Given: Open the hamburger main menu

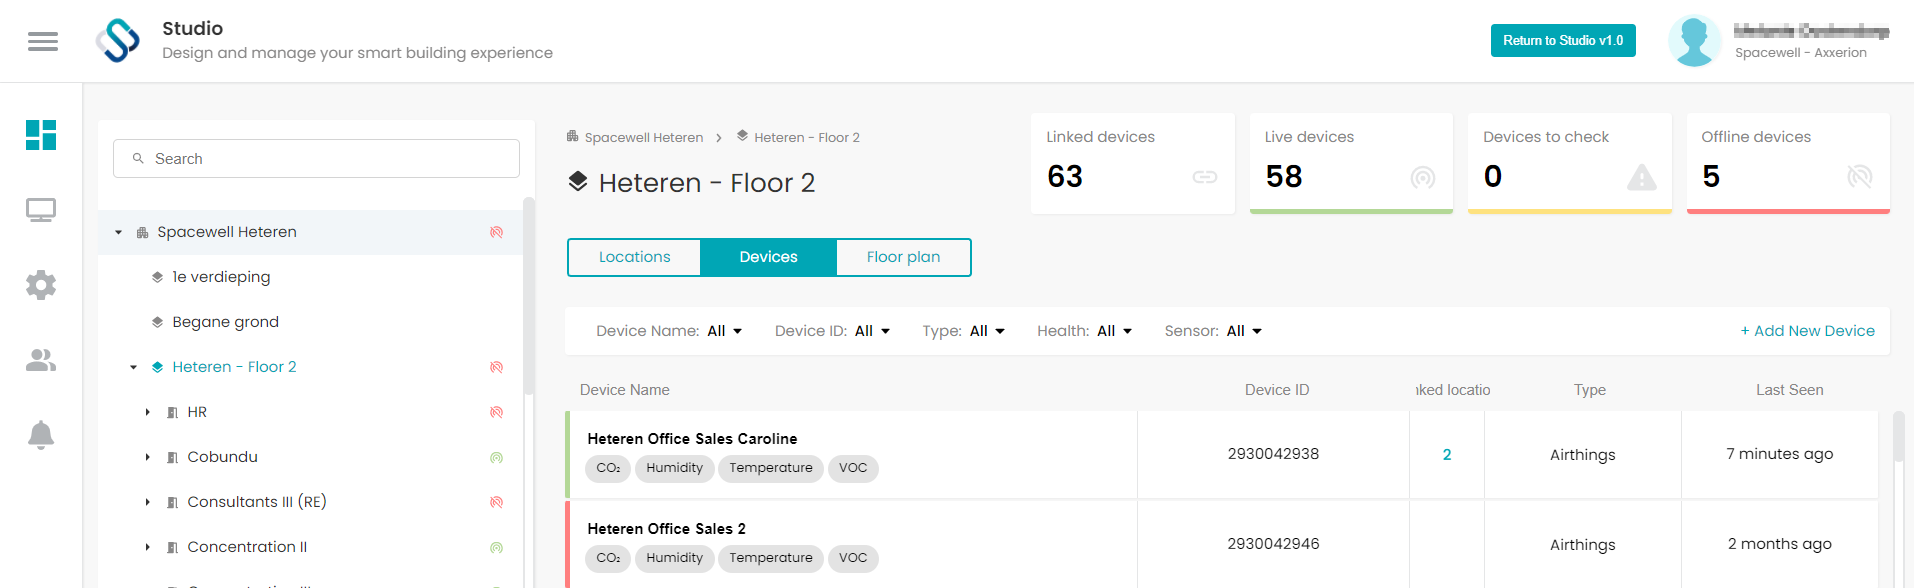Looking at the screenshot, I should pos(43,41).
